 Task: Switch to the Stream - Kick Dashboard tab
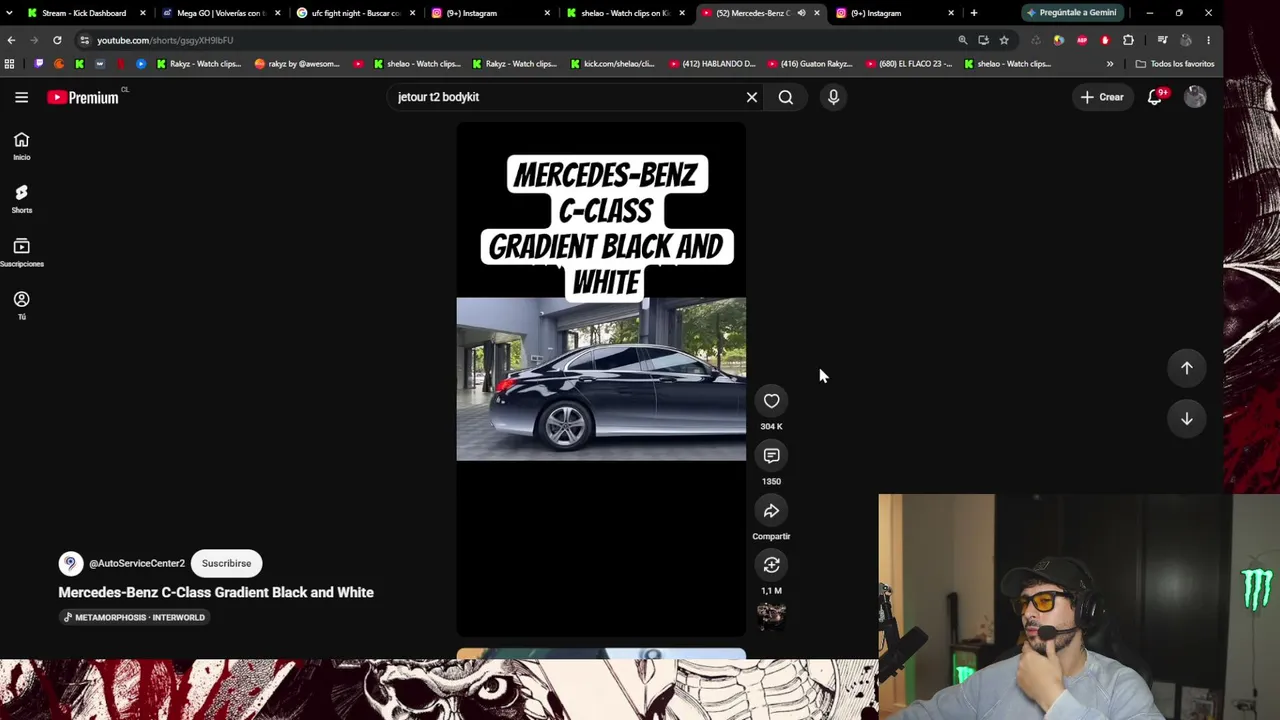pyautogui.click(x=84, y=13)
